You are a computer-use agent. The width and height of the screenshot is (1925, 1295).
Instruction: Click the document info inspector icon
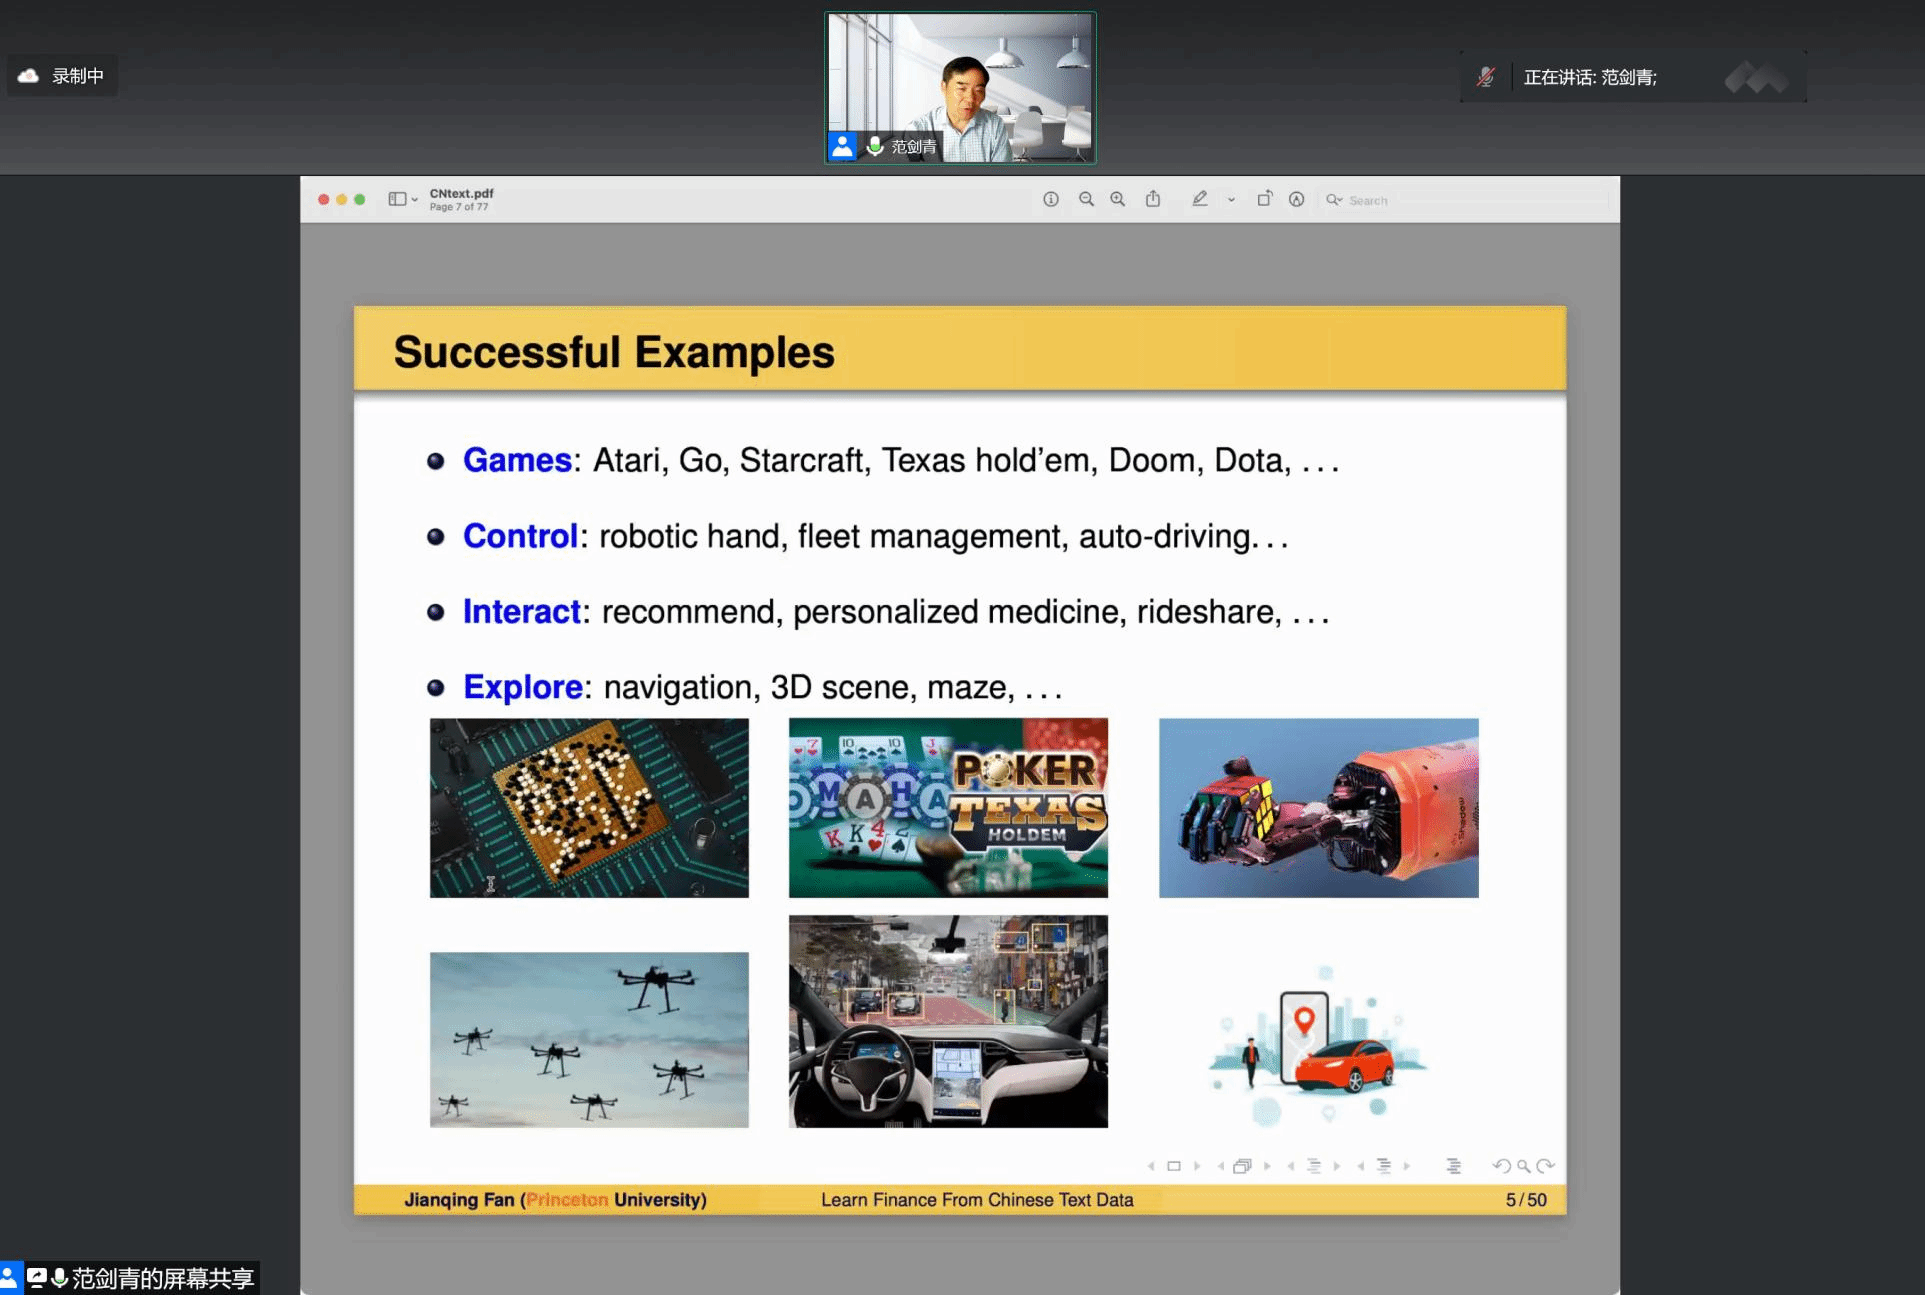(1050, 199)
